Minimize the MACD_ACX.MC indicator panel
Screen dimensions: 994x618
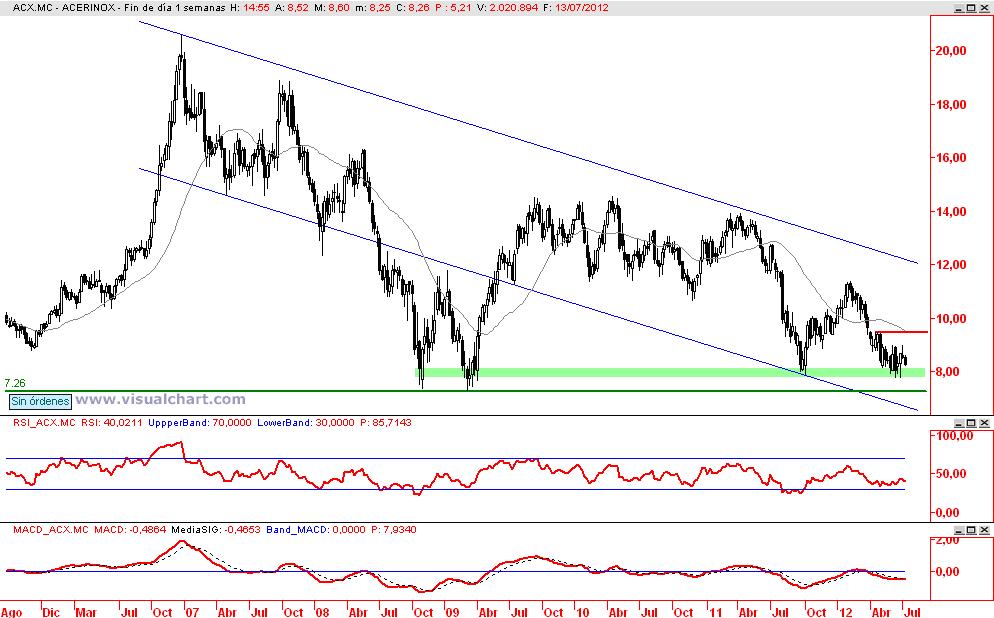[x=959, y=529]
